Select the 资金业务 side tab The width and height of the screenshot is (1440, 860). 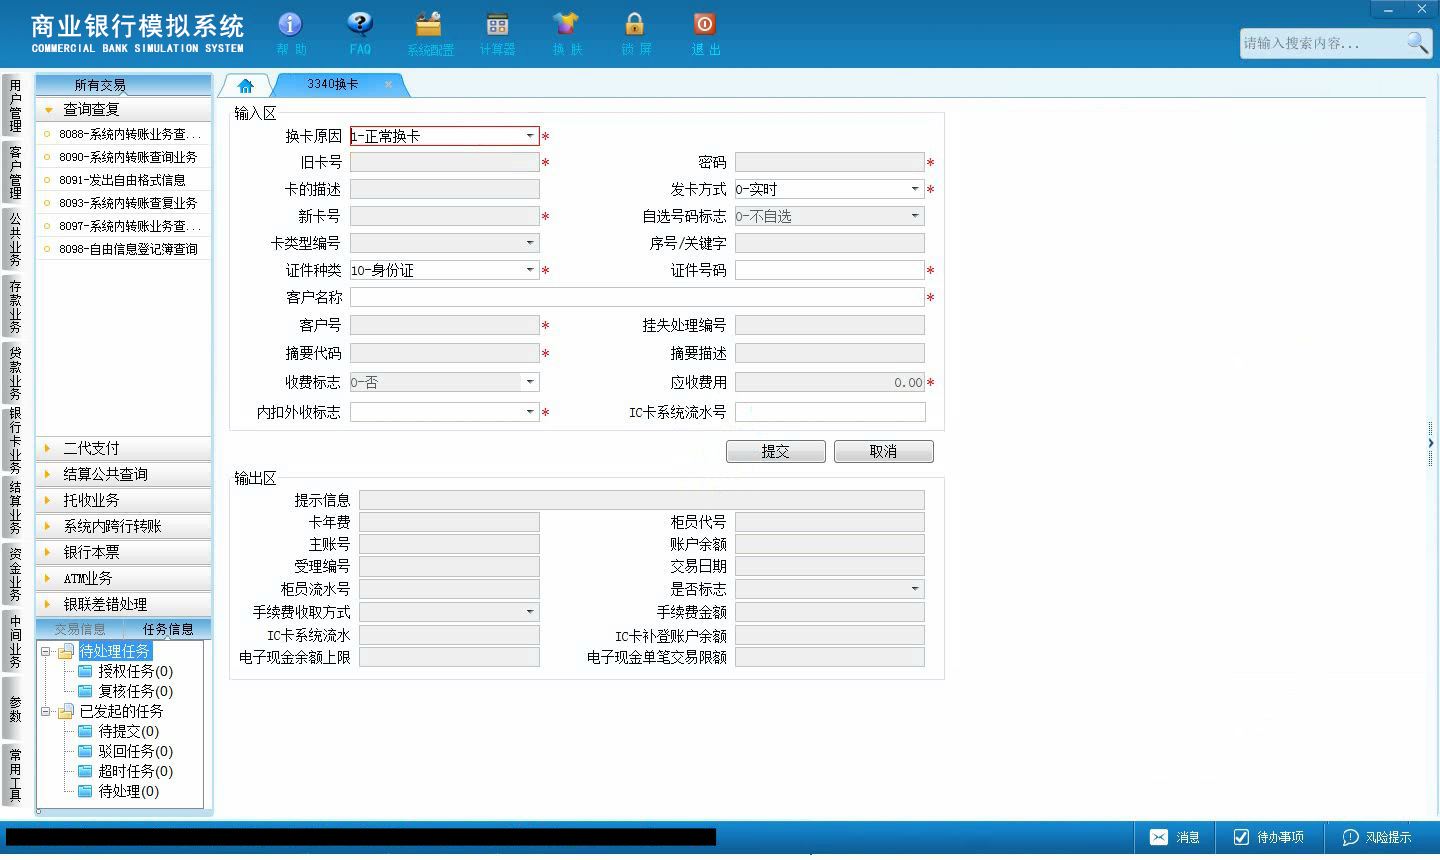[x=15, y=574]
